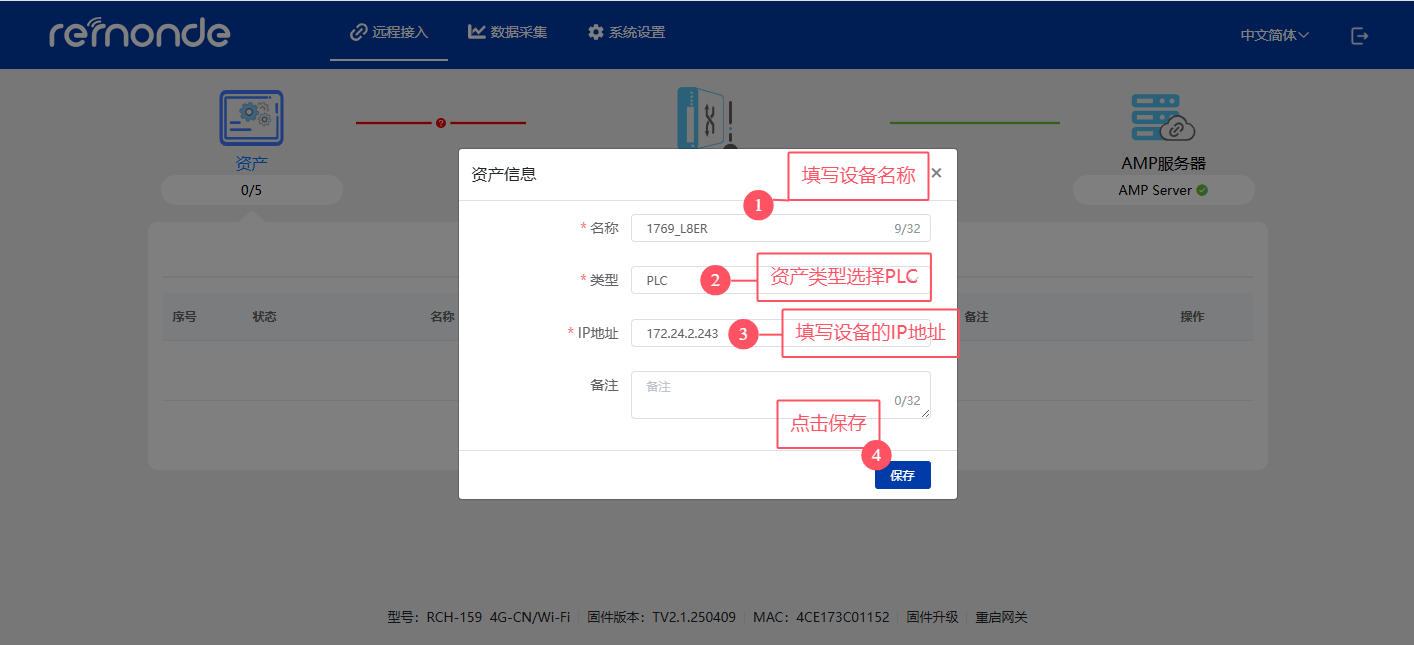Expand the 中文简体 language dropdown
This screenshot has height=645, width=1414.
[1275, 35]
